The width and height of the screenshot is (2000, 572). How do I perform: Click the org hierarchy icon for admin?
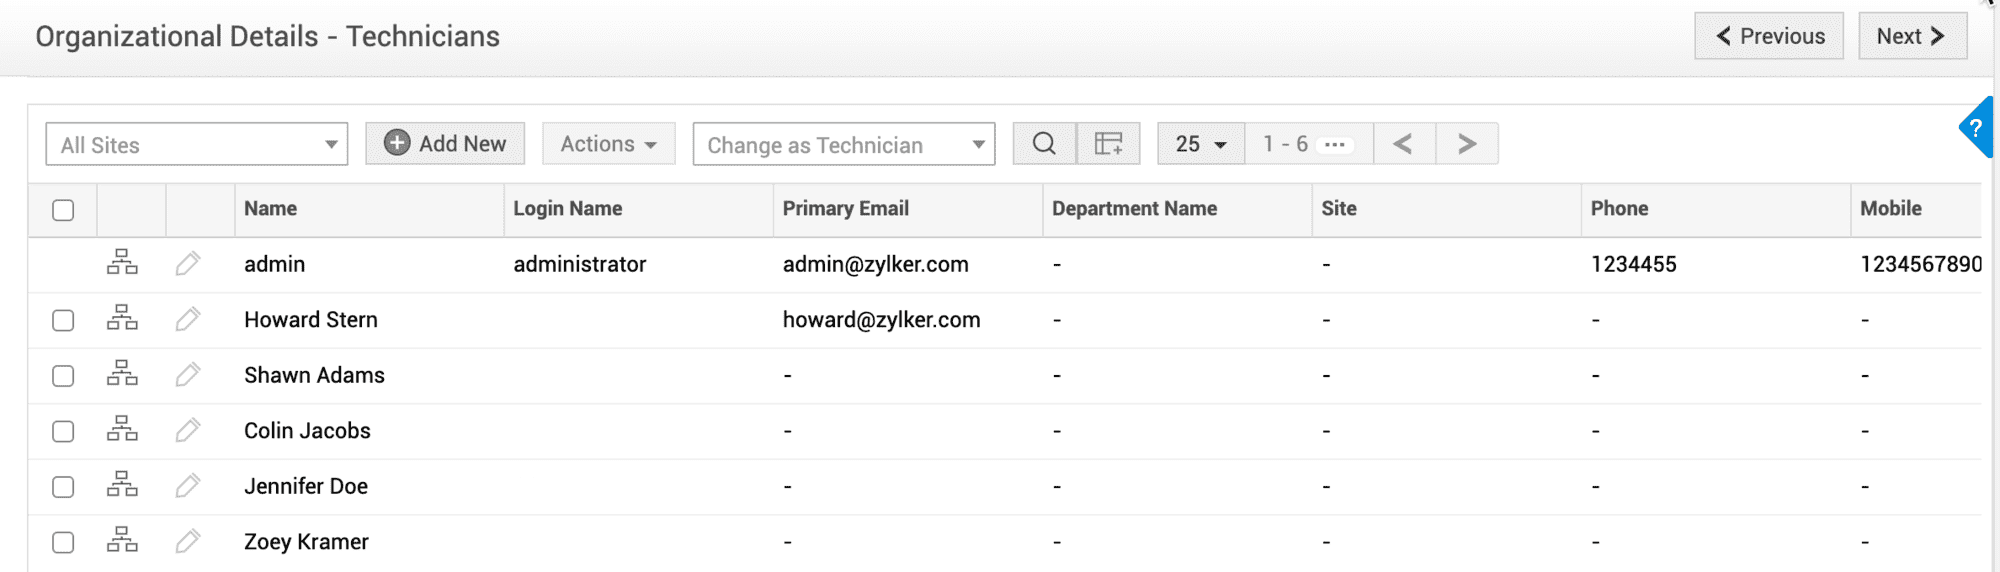[122, 264]
